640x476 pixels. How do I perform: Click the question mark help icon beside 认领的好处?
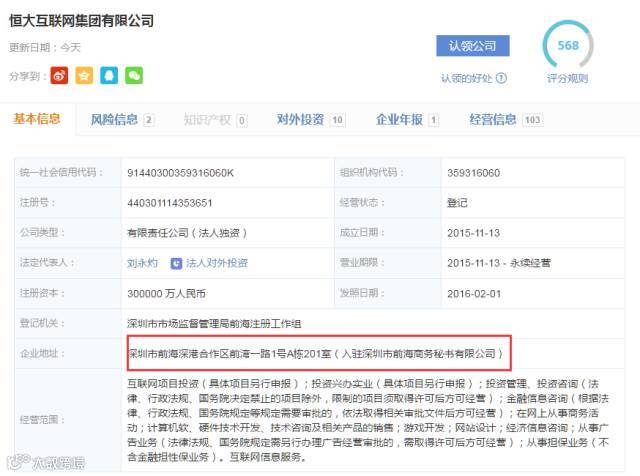click(x=501, y=78)
